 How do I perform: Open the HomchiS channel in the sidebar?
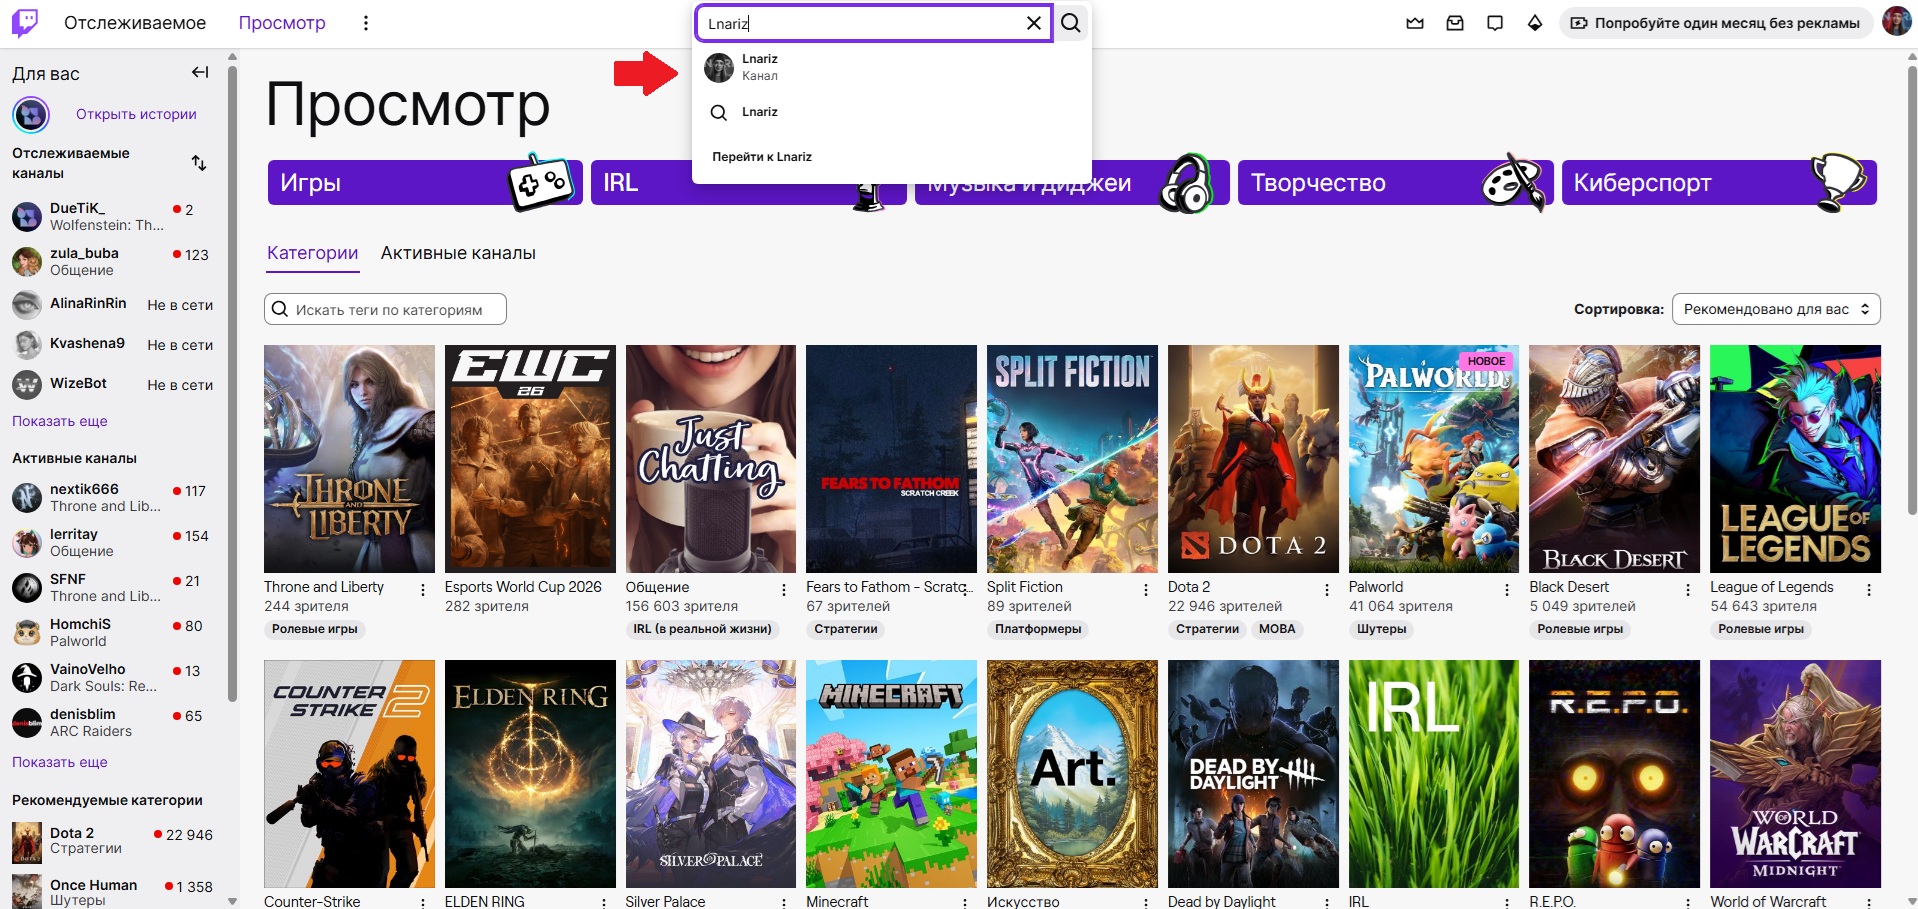pyautogui.click(x=112, y=632)
